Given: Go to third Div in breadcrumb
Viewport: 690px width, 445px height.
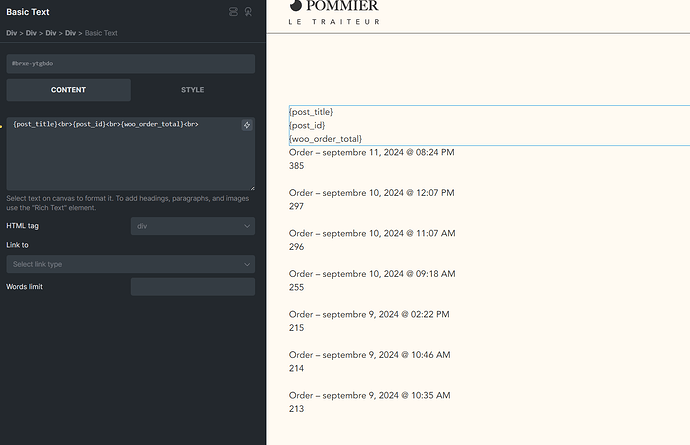Looking at the screenshot, I should point(51,33).
